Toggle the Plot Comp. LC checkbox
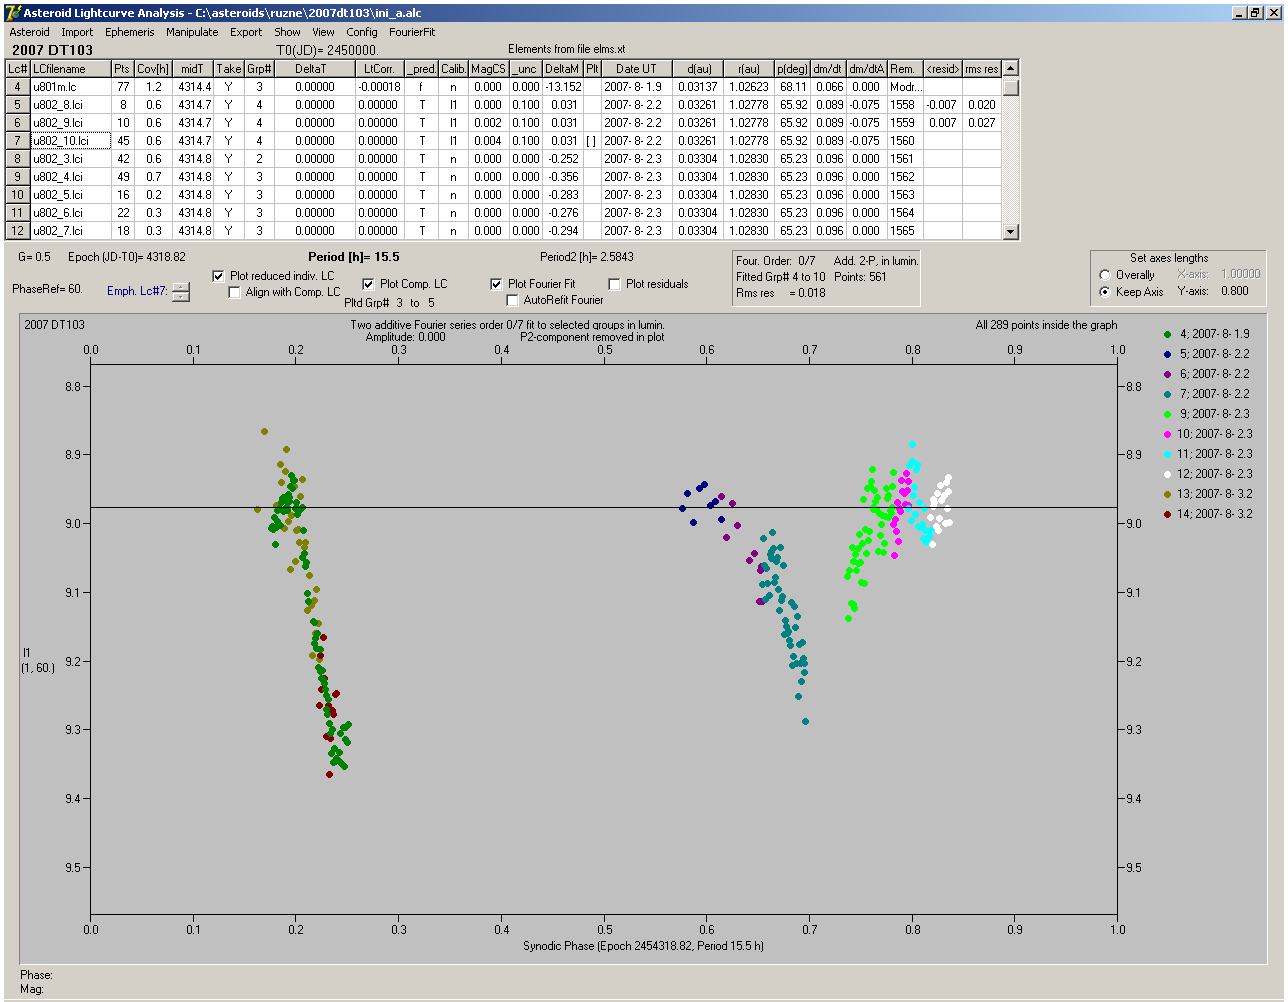Screen dimensions: 1288x1002 click(369, 284)
